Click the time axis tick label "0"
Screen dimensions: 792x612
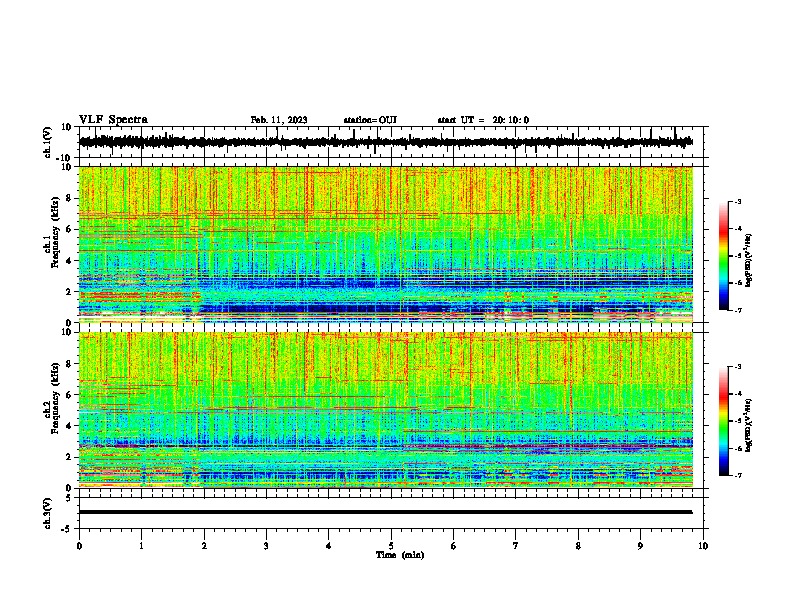click(79, 546)
